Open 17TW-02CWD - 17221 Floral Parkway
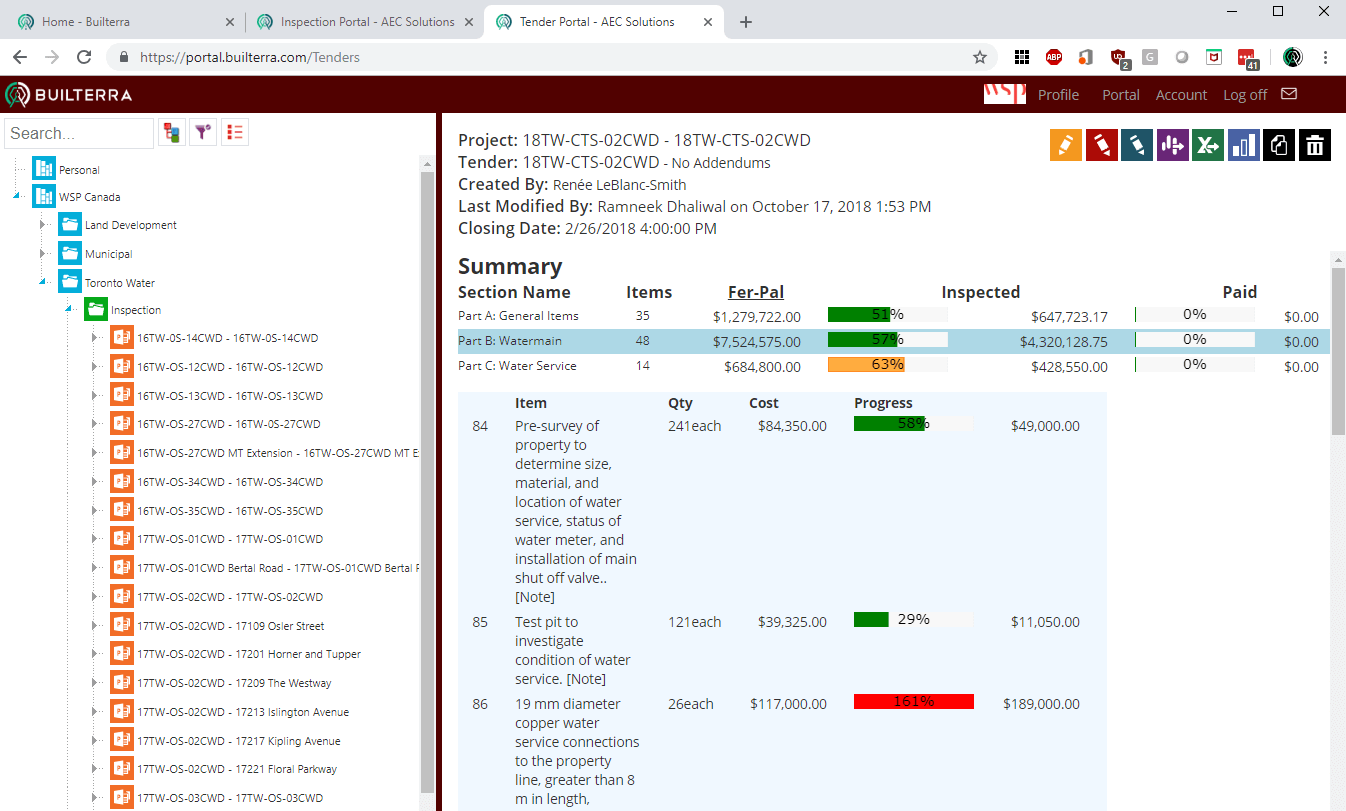The image size is (1346, 811). (x=237, y=769)
